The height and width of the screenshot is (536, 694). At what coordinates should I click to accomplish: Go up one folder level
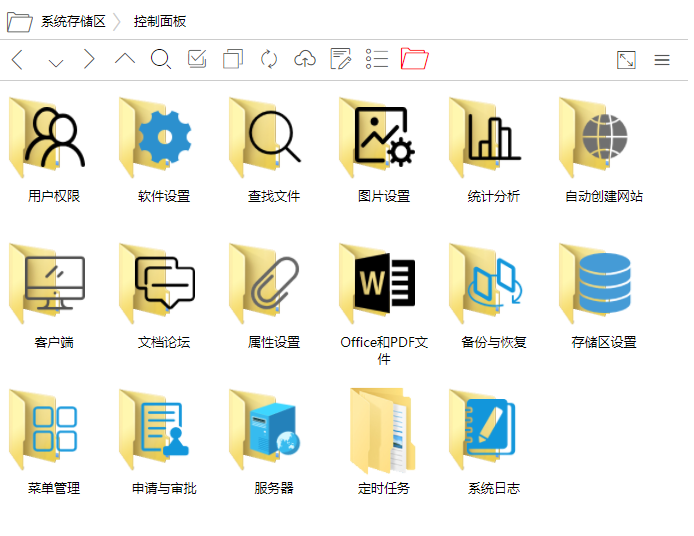tap(125, 59)
